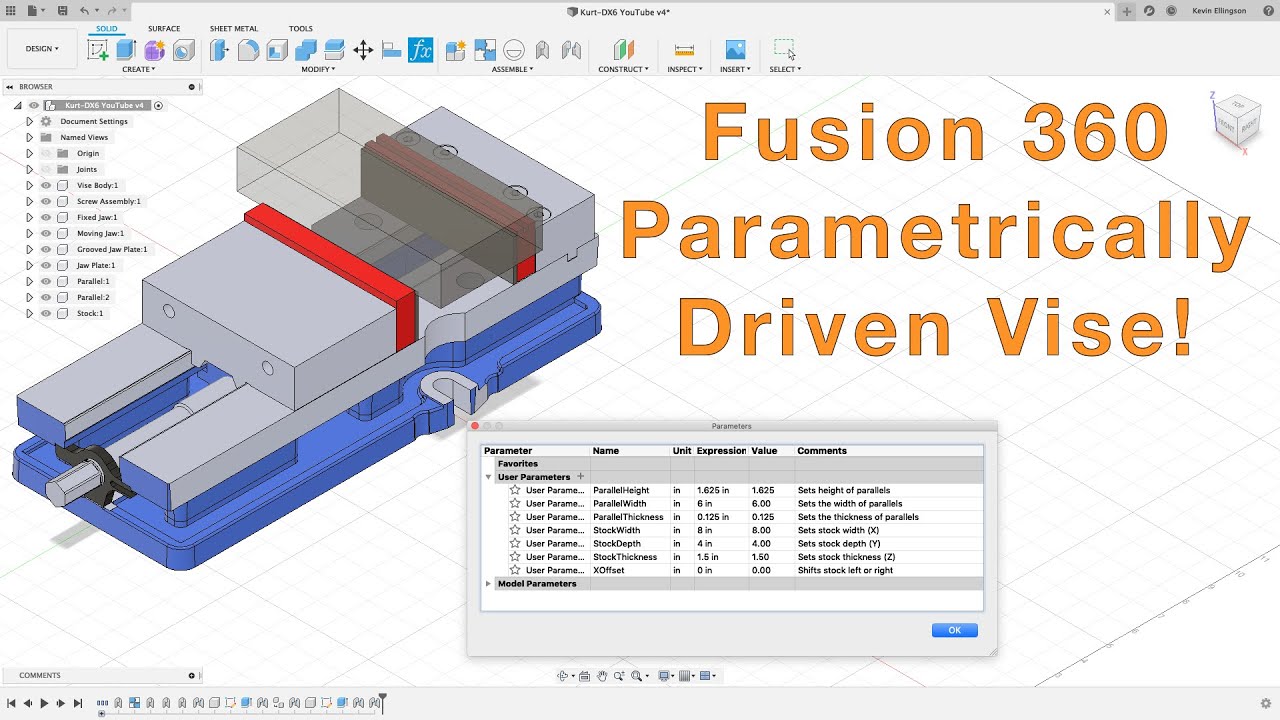Open the DESIGN workspace dropdown
This screenshot has height=720, width=1280.
pos(42,48)
